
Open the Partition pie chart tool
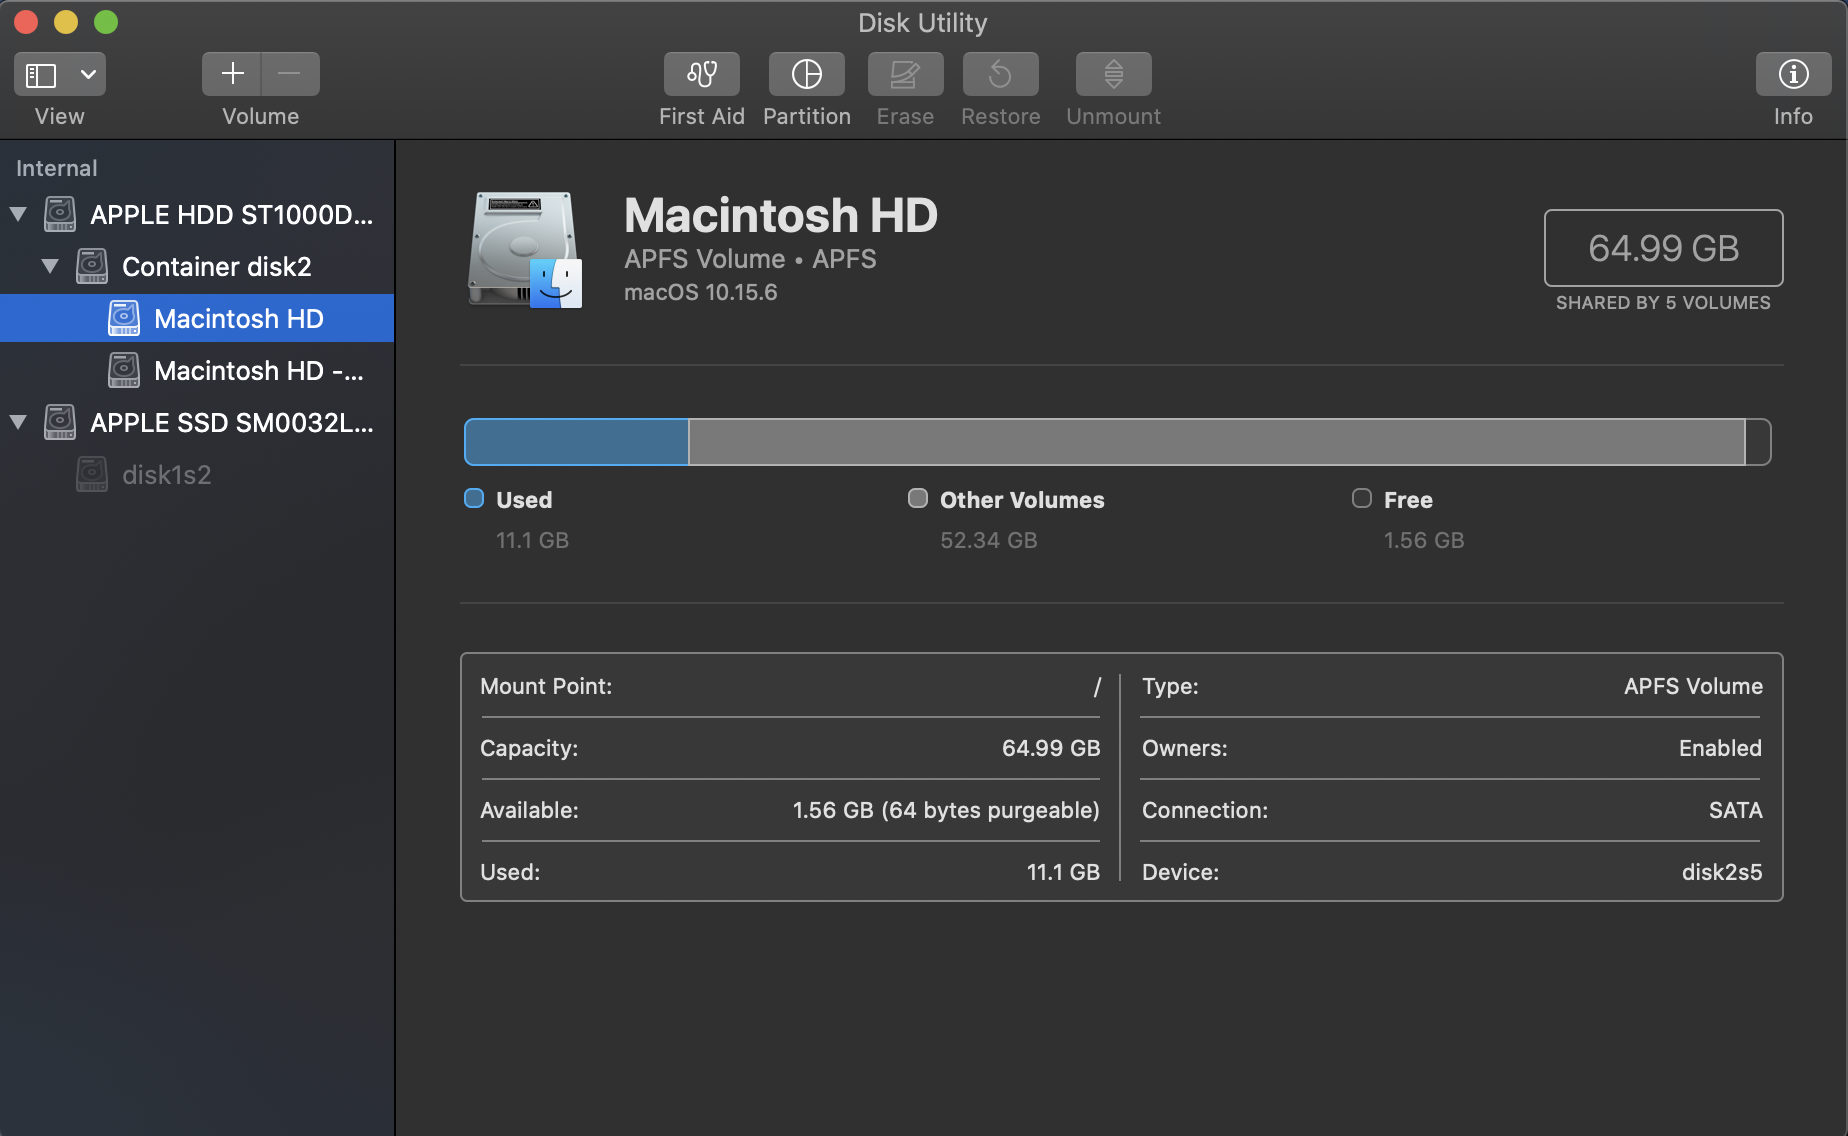(x=807, y=74)
